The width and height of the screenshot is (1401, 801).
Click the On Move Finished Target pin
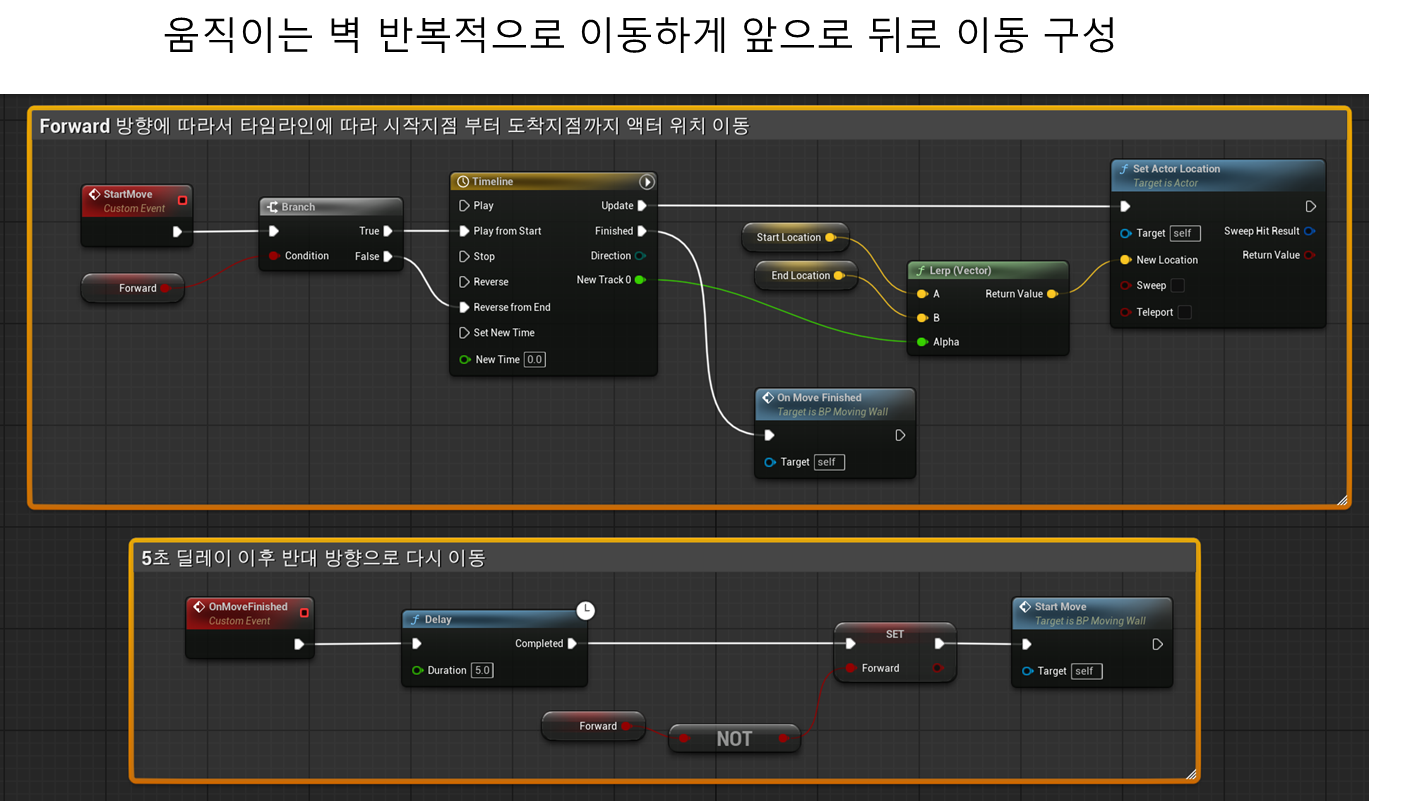pyautogui.click(x=769, y=462)
